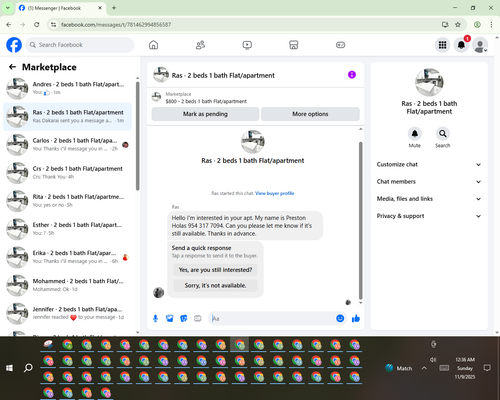Expand Customize chat section
The height and width of the screenshot is (400, 500).
pyautogui.click(x=429, y=164)
